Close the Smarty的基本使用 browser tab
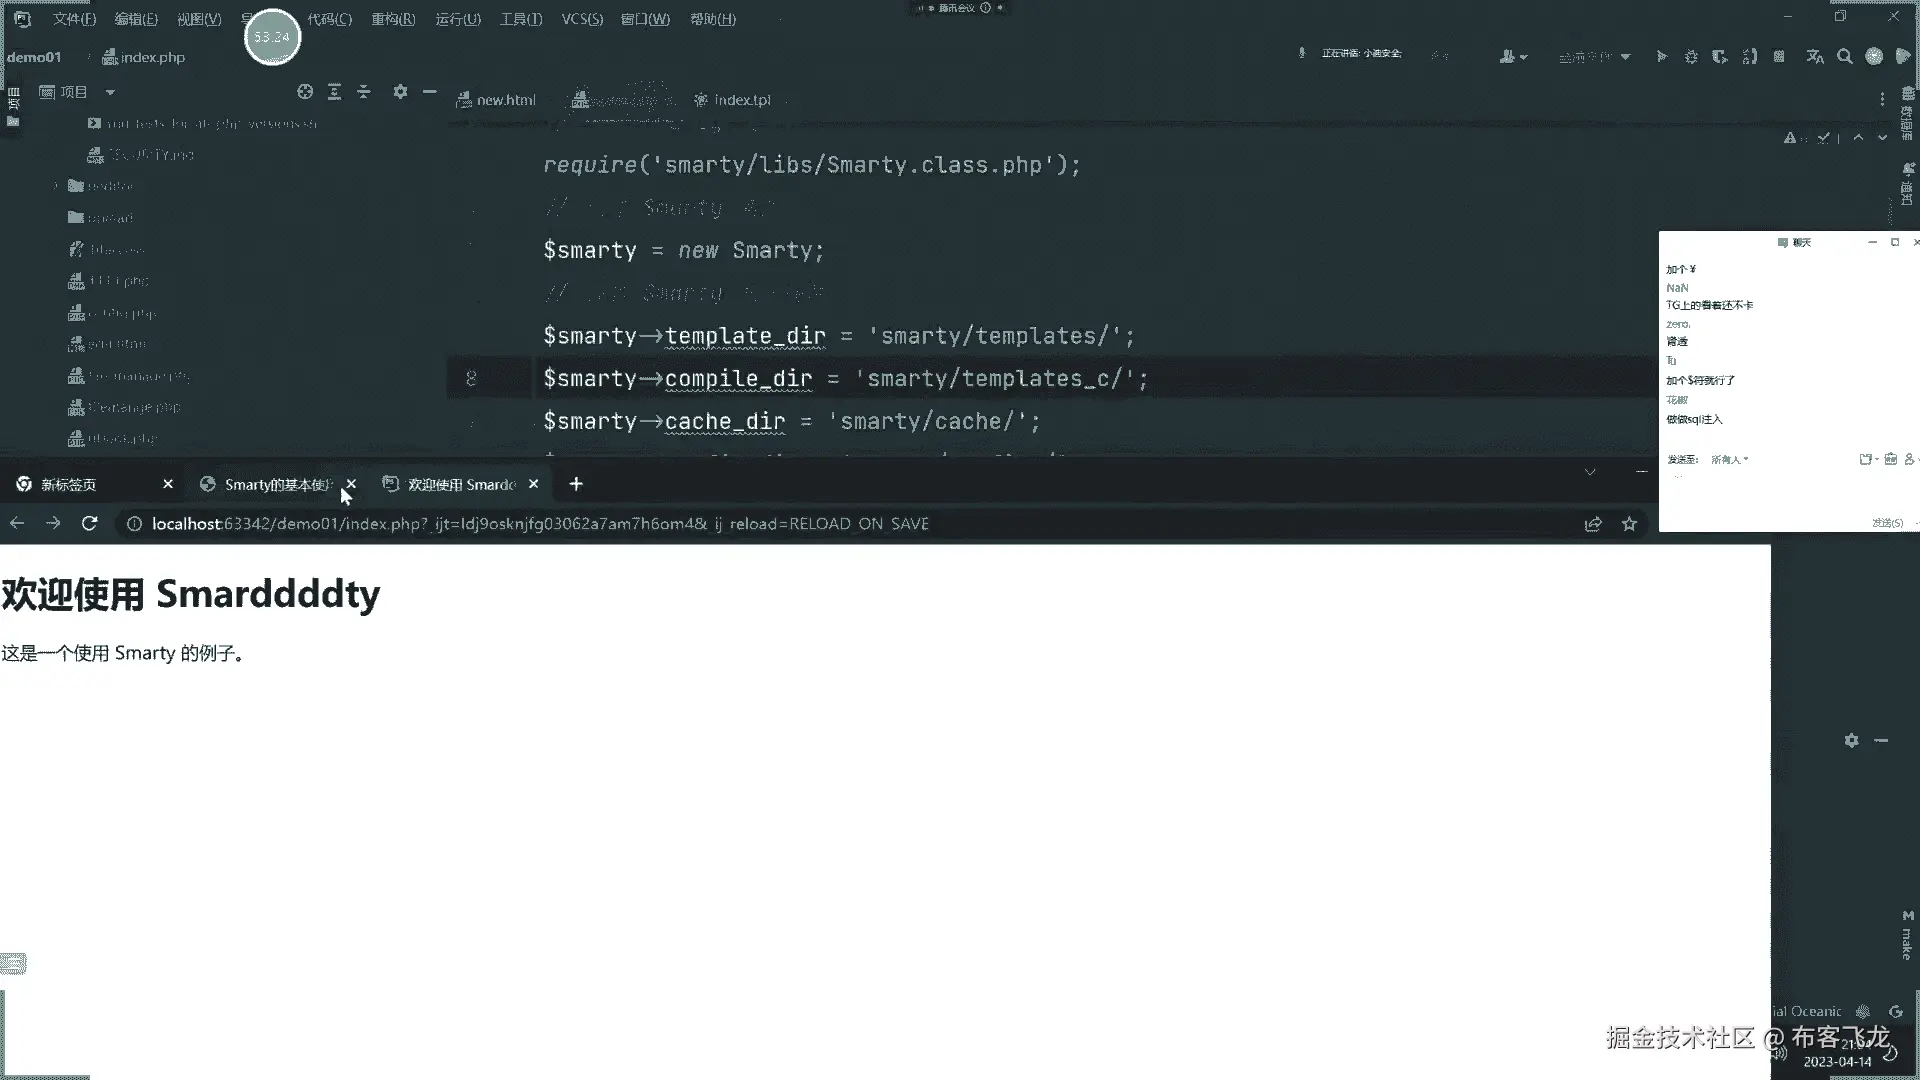The image size is (1920, 1080). [x=351, y=484]
